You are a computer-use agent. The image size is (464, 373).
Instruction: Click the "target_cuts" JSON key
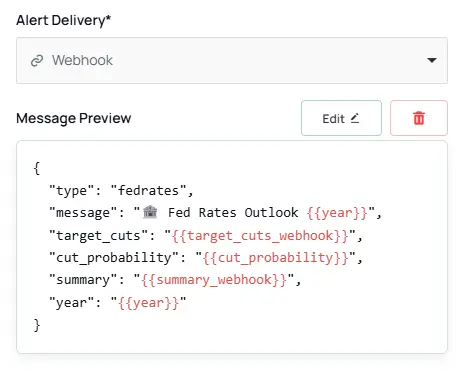tap(98, 236)
